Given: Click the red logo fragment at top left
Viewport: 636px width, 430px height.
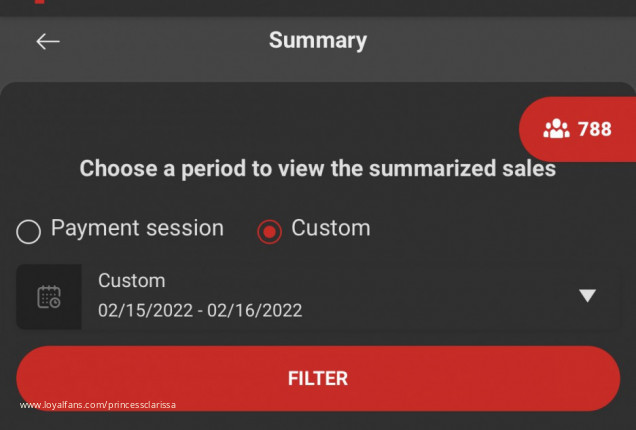Looking at the screenshot, I should click(x=38, y=2).
